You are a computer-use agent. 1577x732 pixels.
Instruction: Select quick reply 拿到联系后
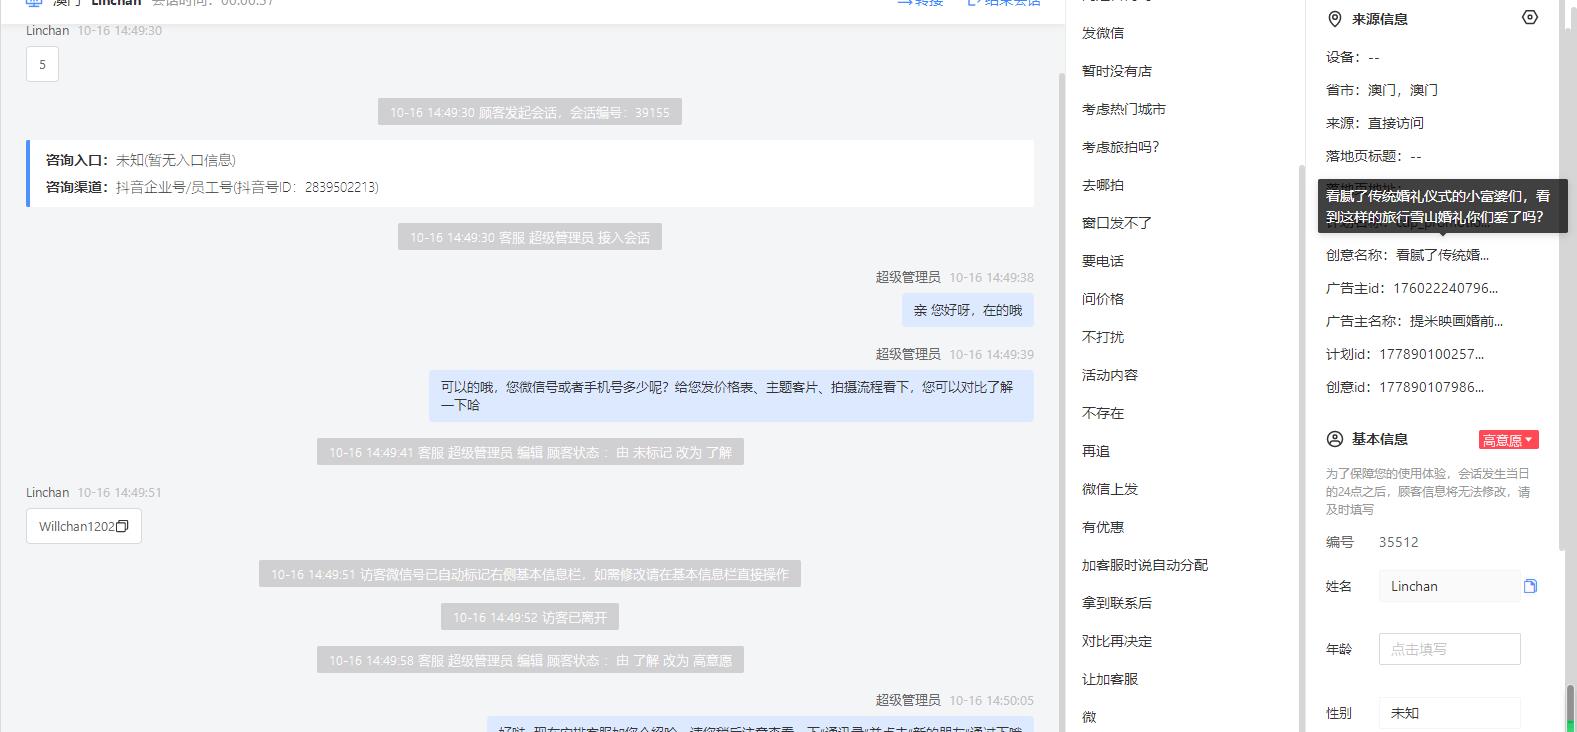point(1116,603)
